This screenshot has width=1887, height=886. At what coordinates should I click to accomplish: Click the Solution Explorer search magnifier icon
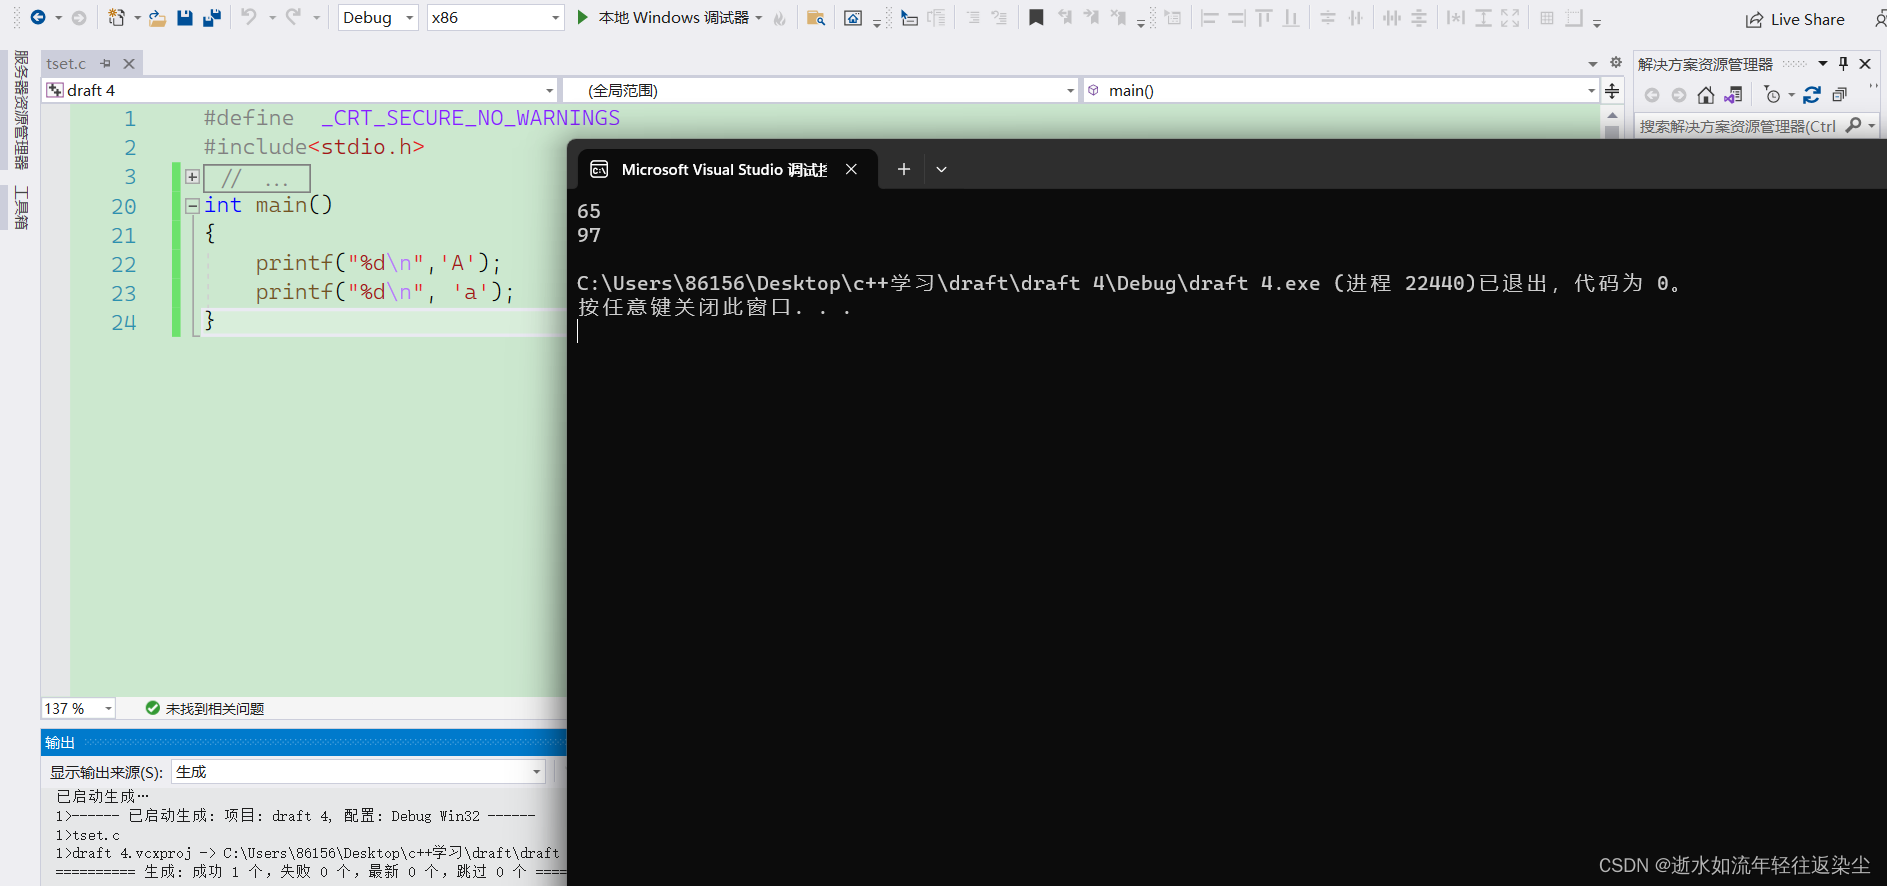(x=1854, y=125)
